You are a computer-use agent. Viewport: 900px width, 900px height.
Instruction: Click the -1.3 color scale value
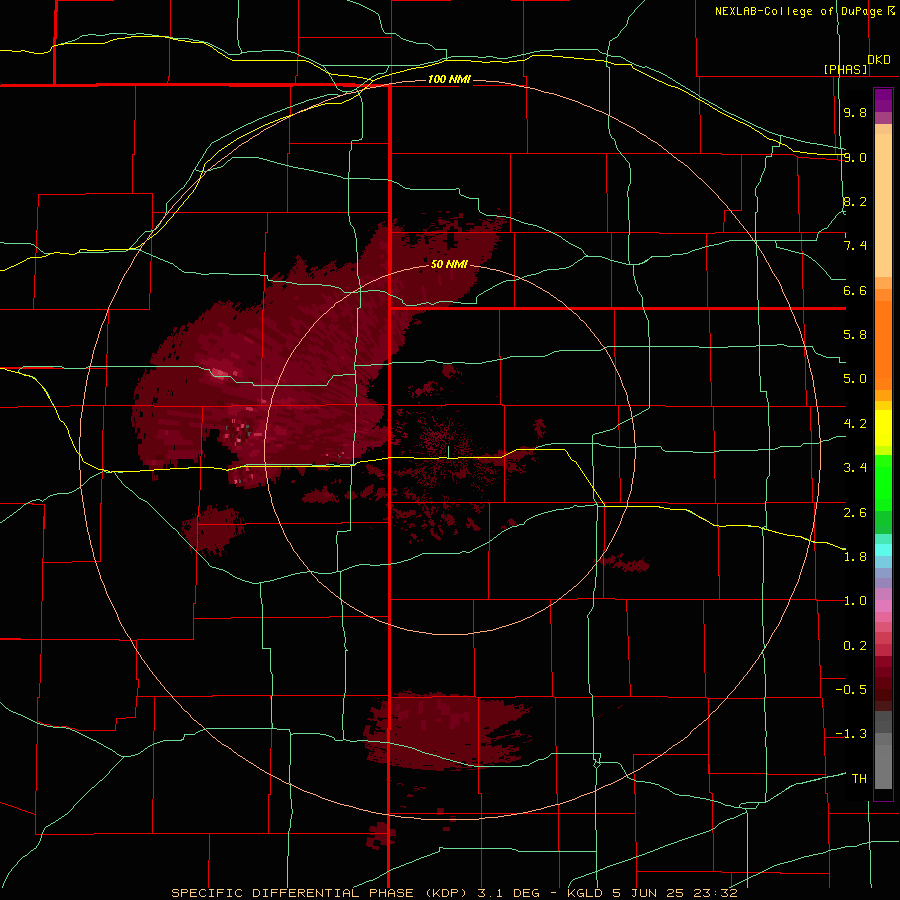(x=851, y=734)
